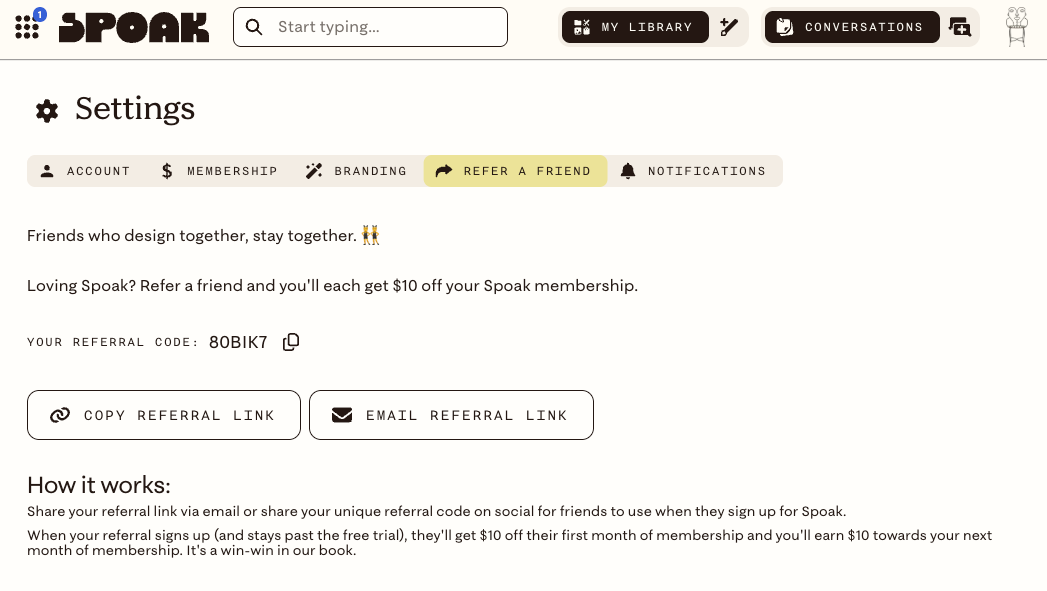Open the Branding tab
The image size is (1047, 591).
point(356,171)
